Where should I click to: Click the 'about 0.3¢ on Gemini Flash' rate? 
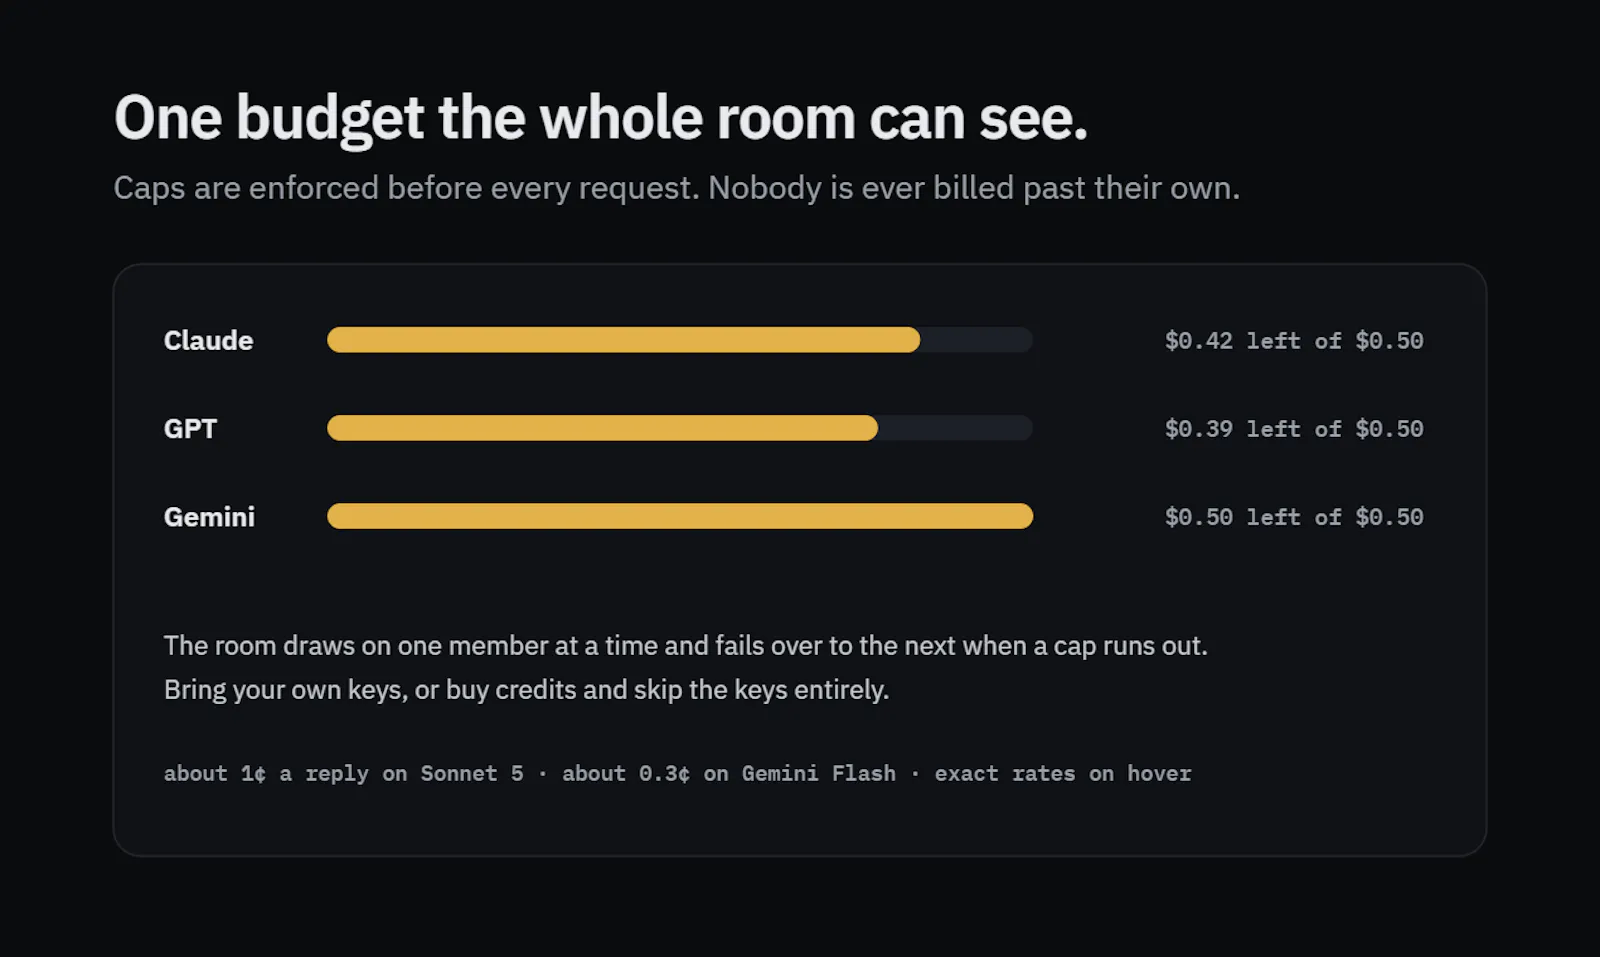(728, 773)
